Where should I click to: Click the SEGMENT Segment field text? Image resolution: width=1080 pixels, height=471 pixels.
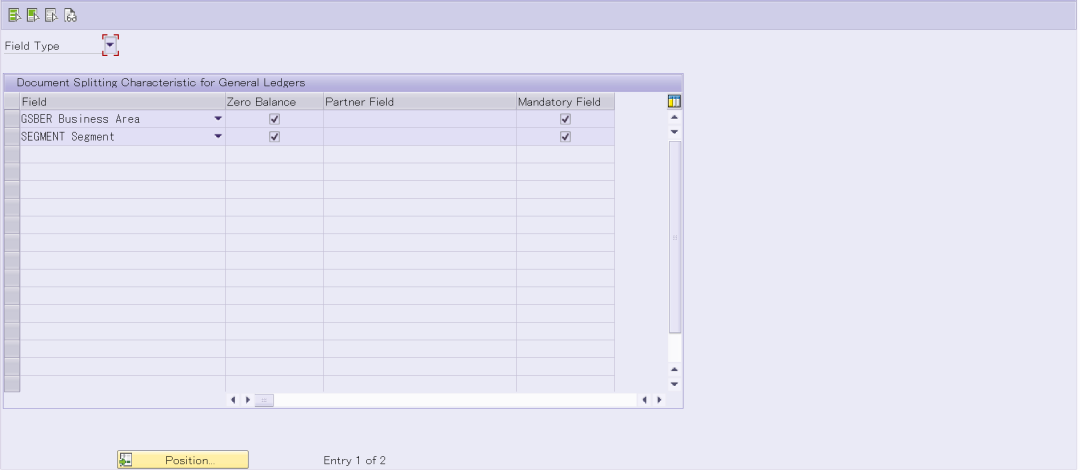tap(68, 136)
